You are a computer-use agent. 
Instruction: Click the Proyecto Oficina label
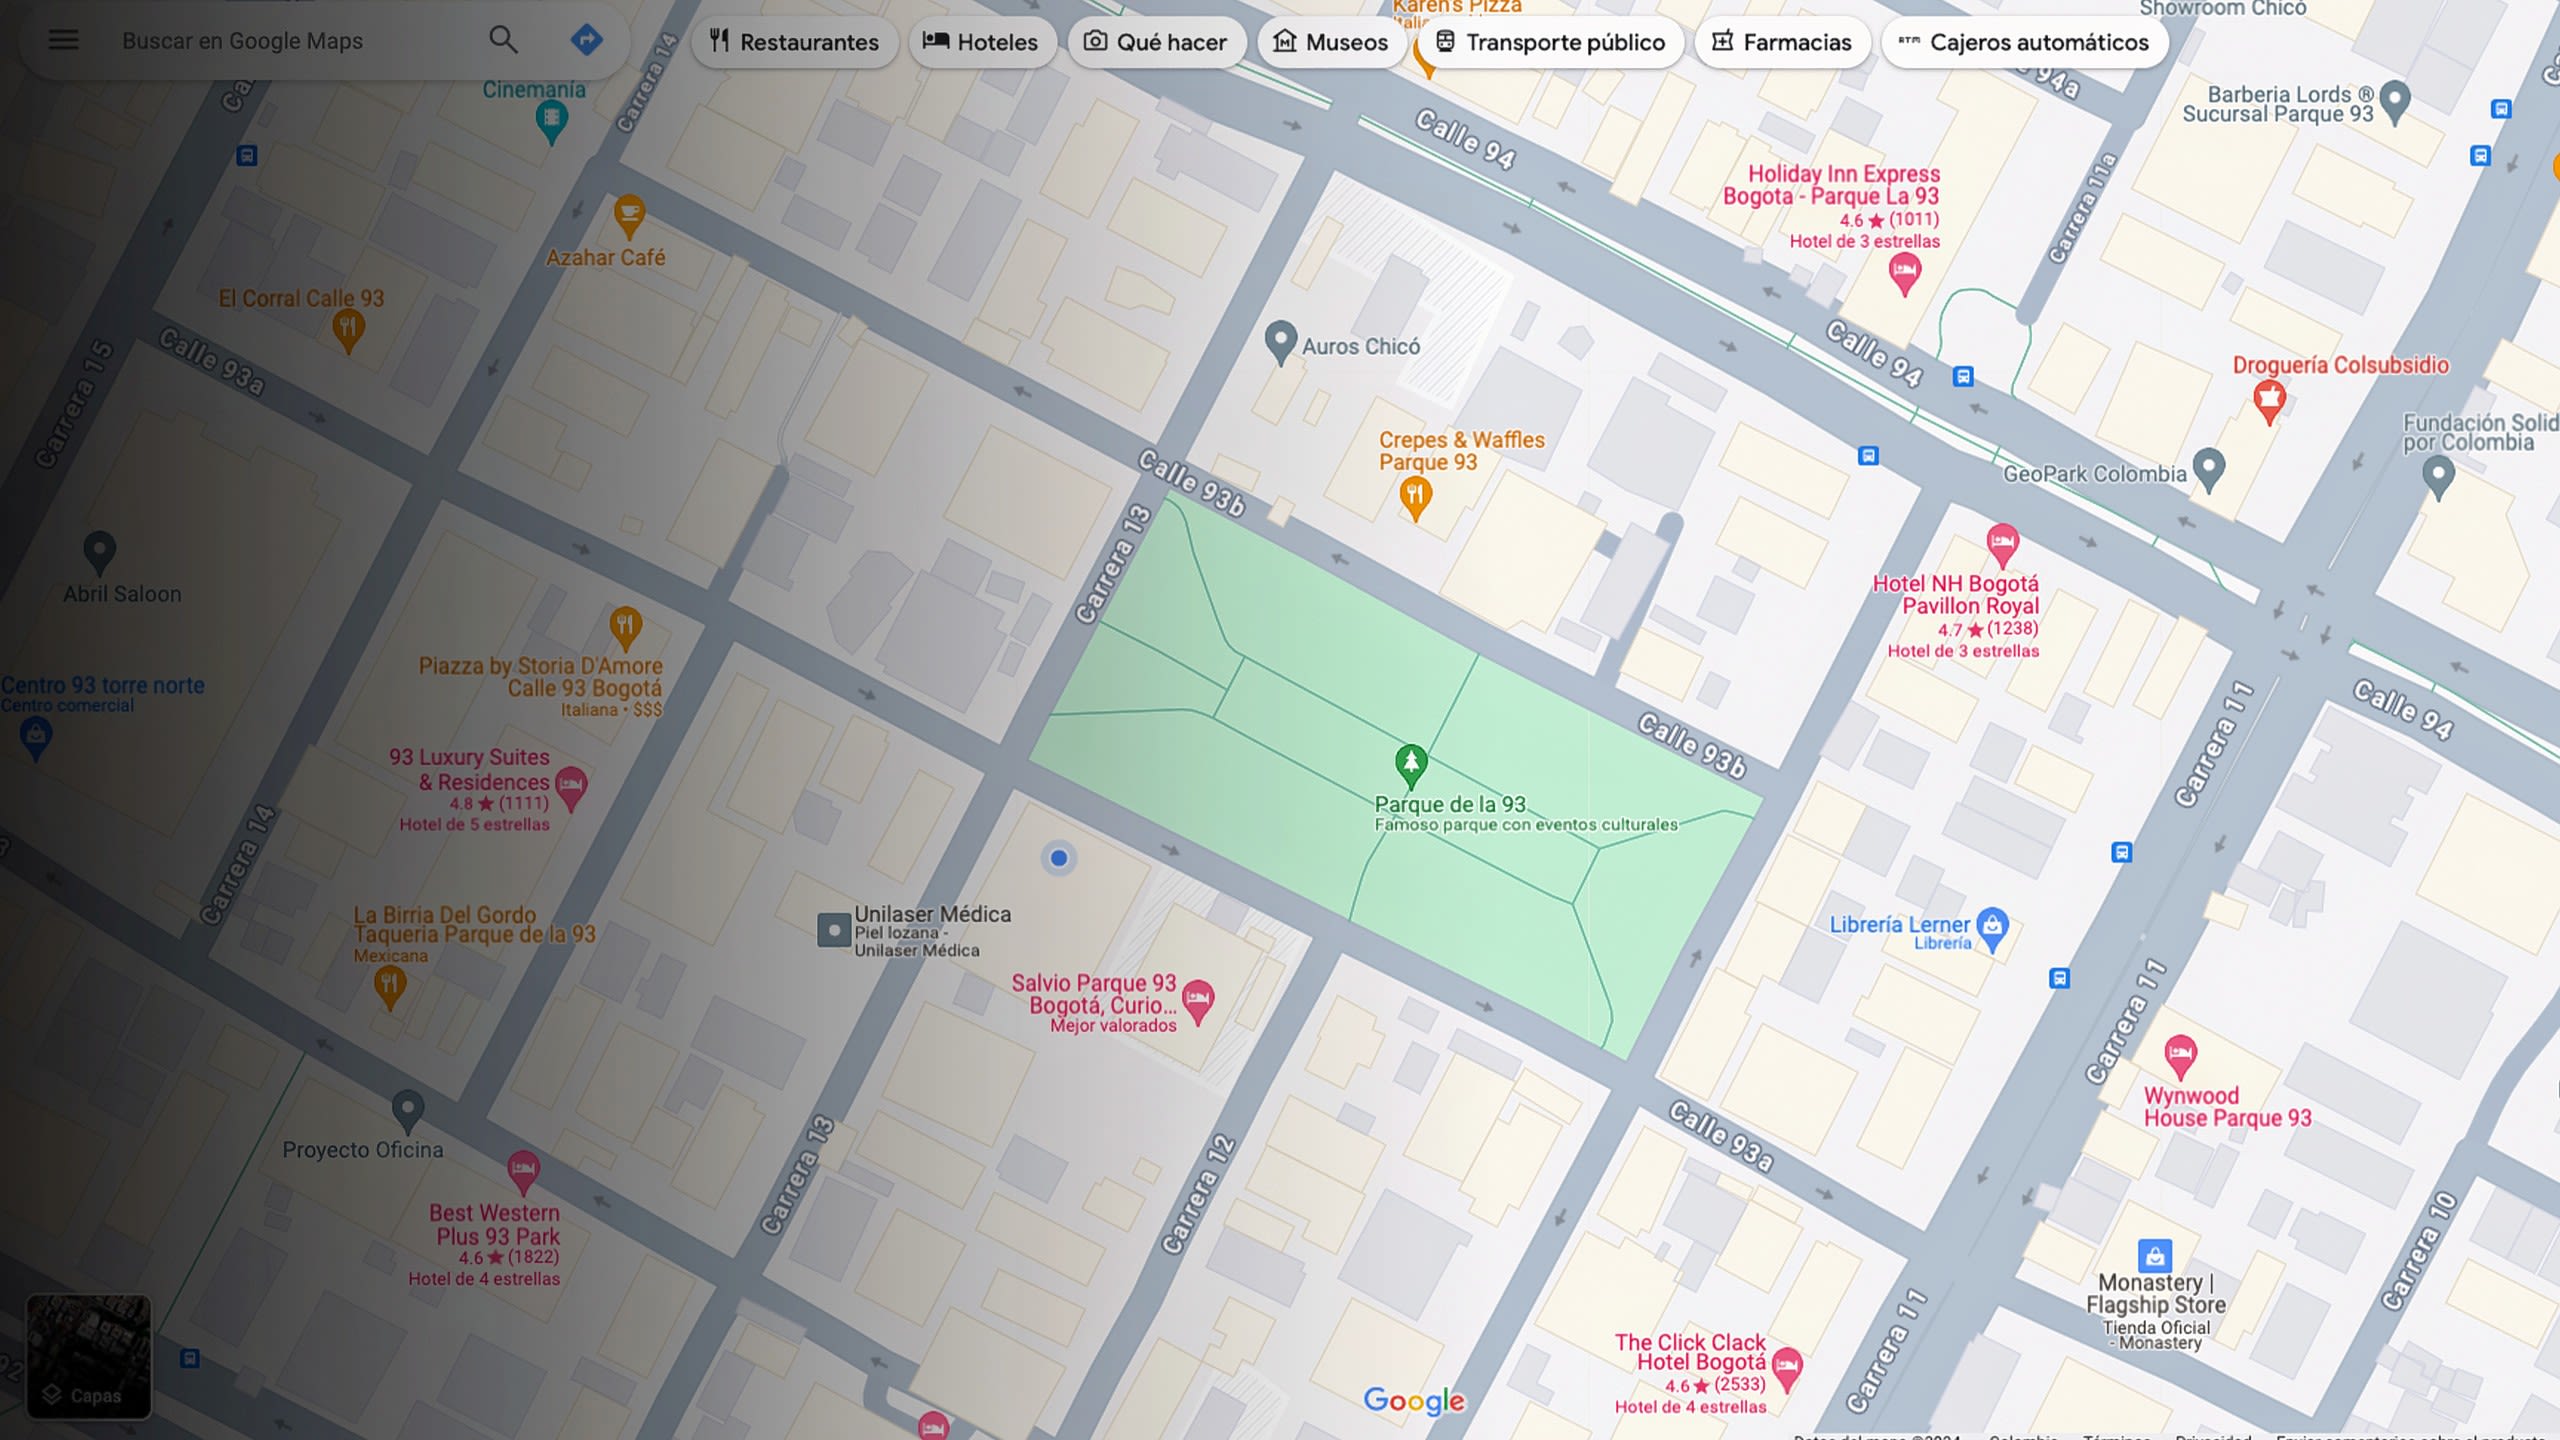362,1150
